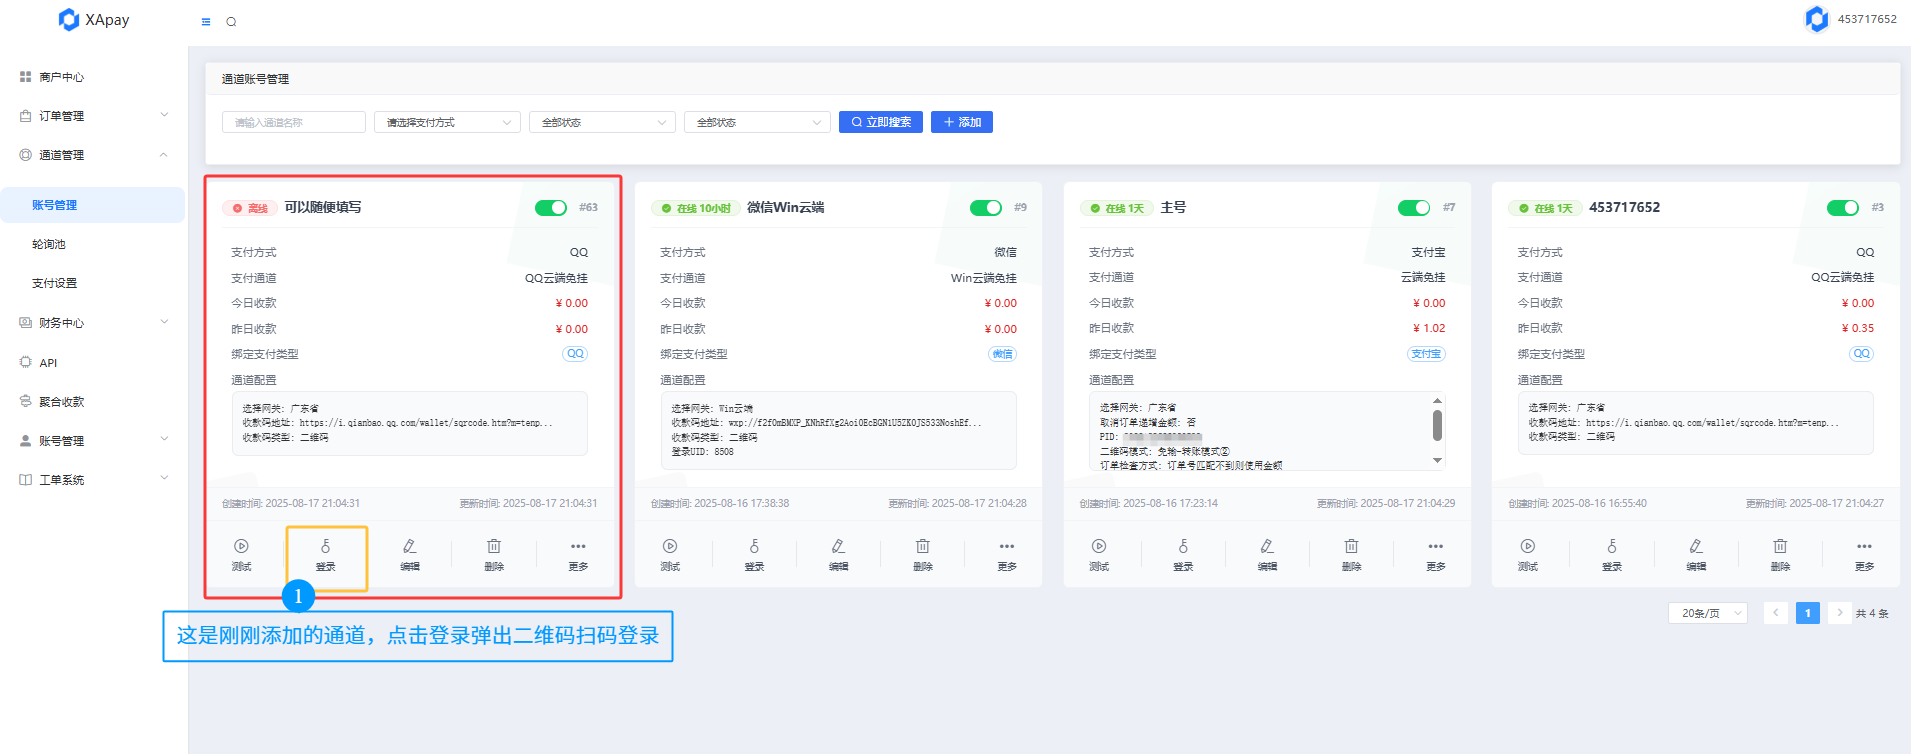This screenshot has width=1911, height=754.
Task: Open 支付设置 in the sidebar
Action: pos(54,283)
